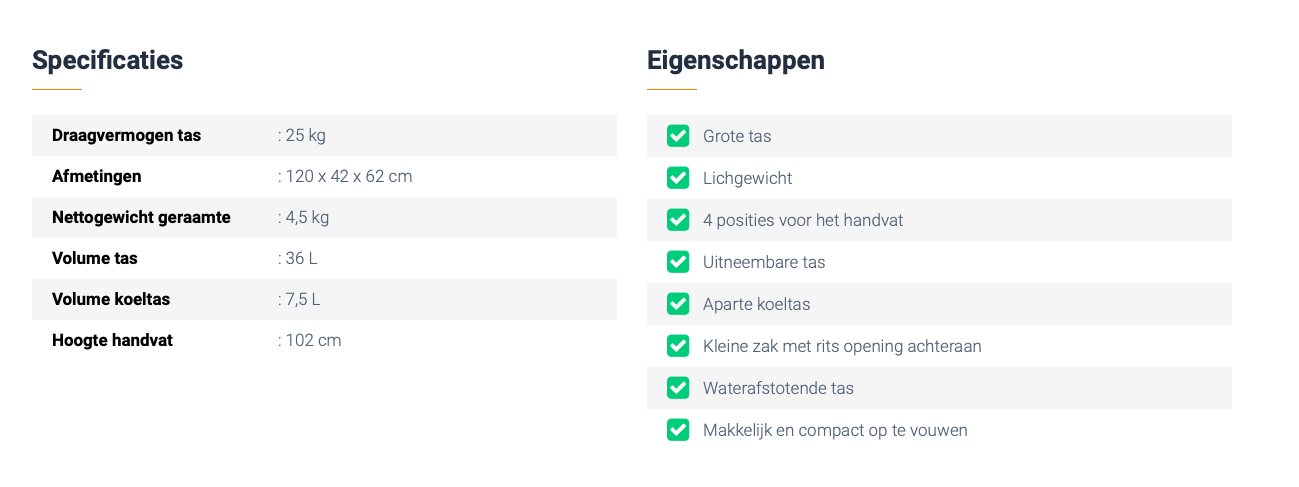Click the checkmark beside Waterafstotende tas
Viewport: 1299px width, 487px height.
click(x=678, y=388)
